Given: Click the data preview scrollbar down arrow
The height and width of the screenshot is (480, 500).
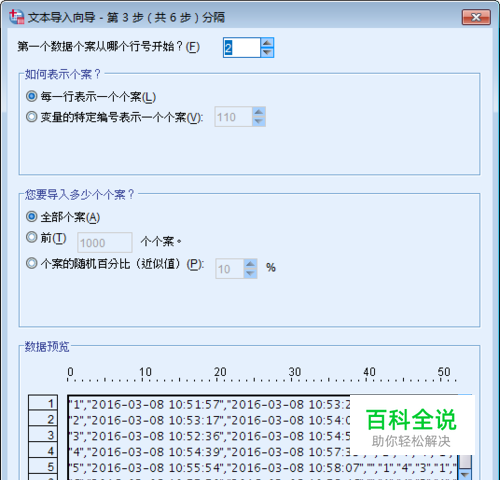Looking at the screenshot, I should click(x=465, y=474).
